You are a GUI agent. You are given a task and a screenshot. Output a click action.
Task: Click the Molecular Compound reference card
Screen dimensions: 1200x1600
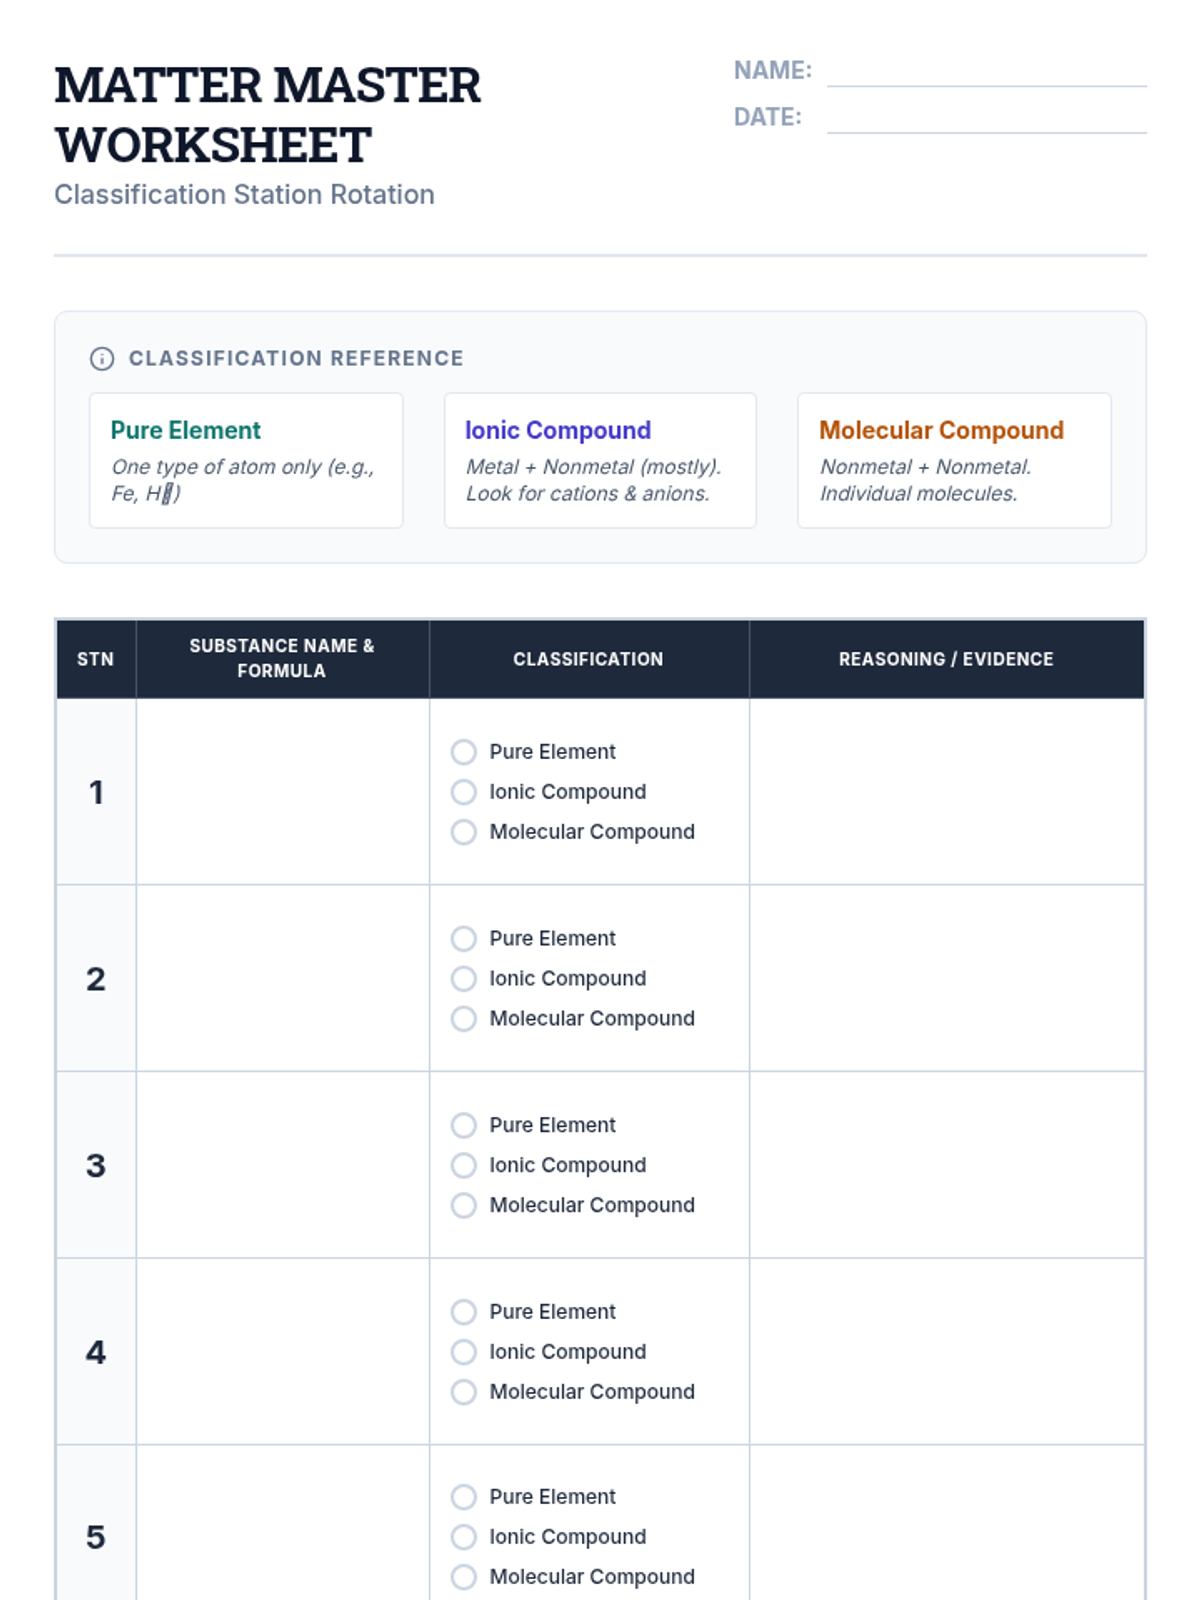[954, 460]
